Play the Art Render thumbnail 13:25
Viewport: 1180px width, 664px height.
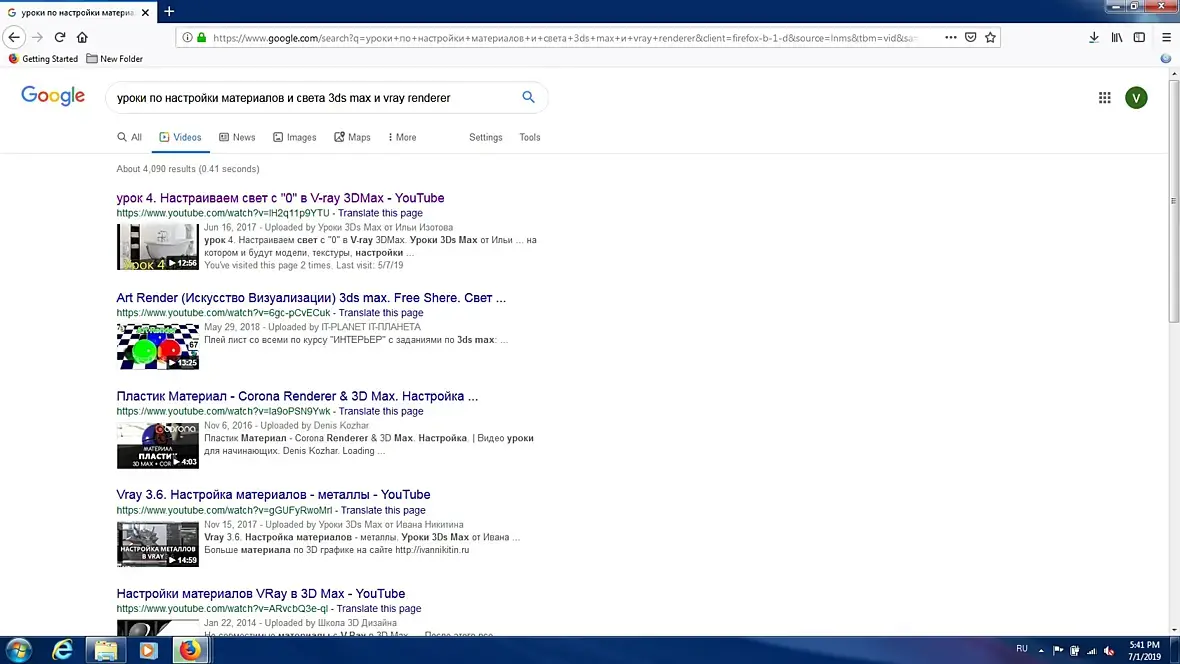(157, 346)
